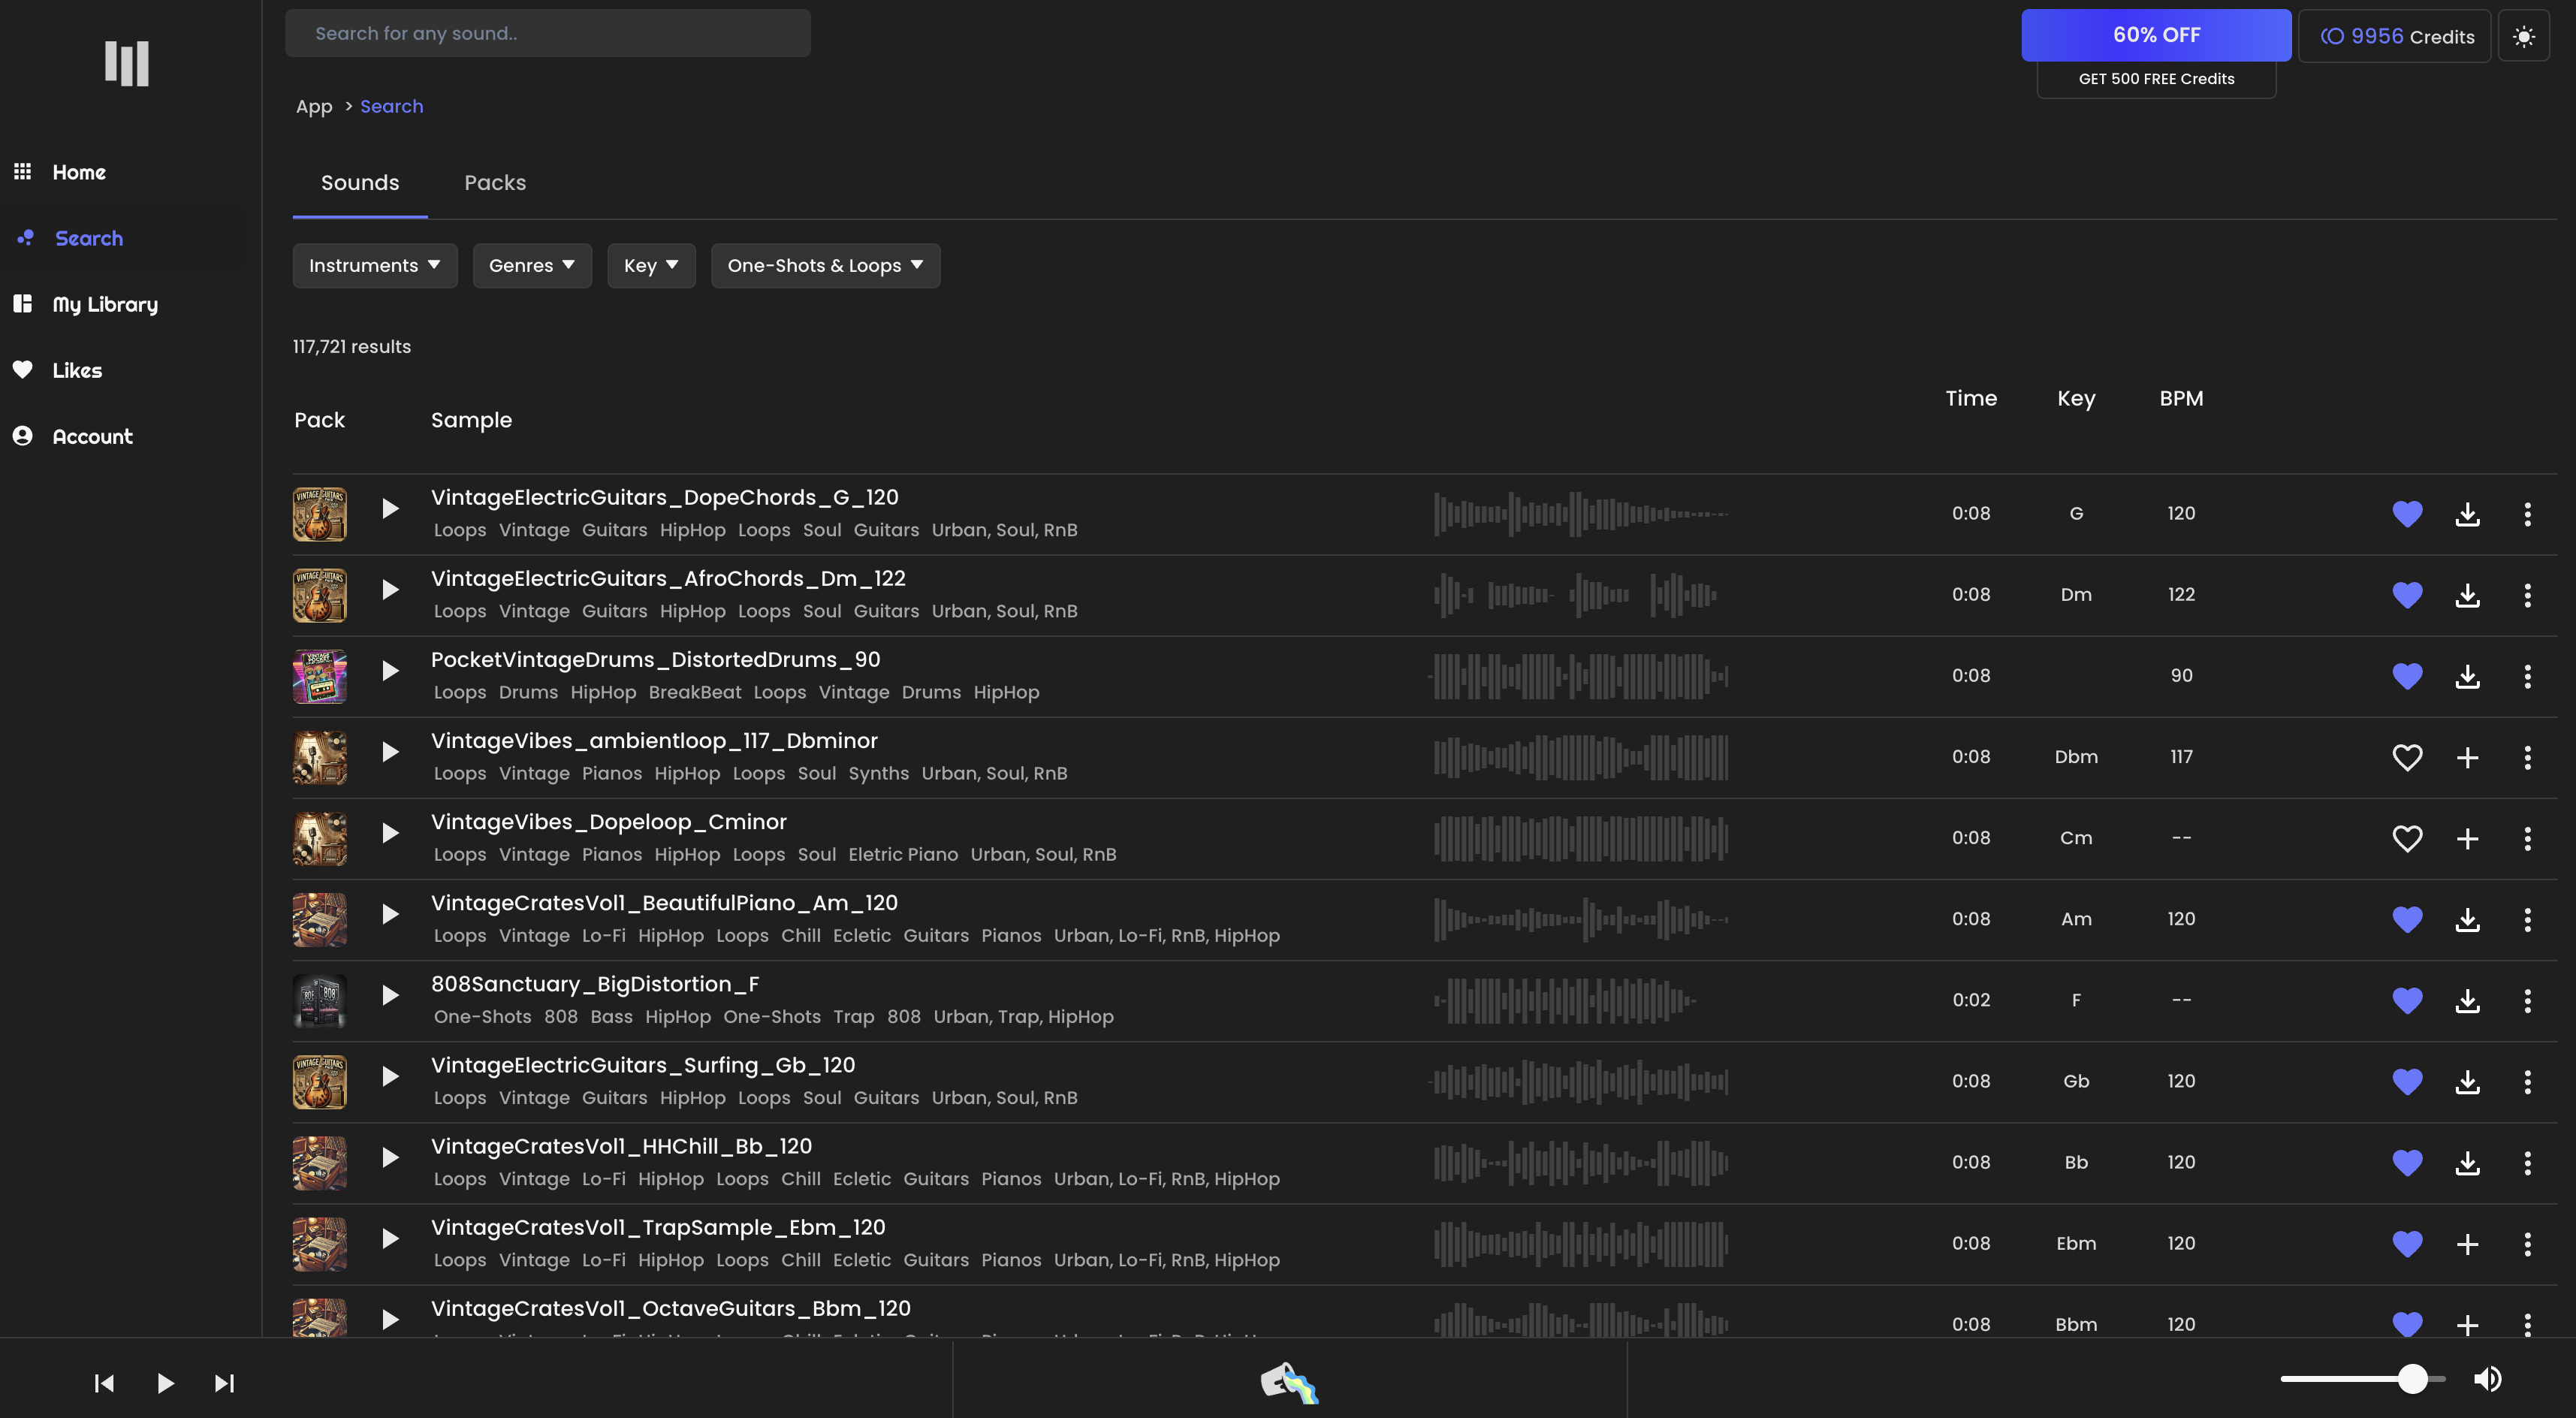The width and height of the screenshot is (2576, 1418).
Task: Download the VintageElectricGuitars_DopeChords_G_120 sample
Action: [2467, 514]
